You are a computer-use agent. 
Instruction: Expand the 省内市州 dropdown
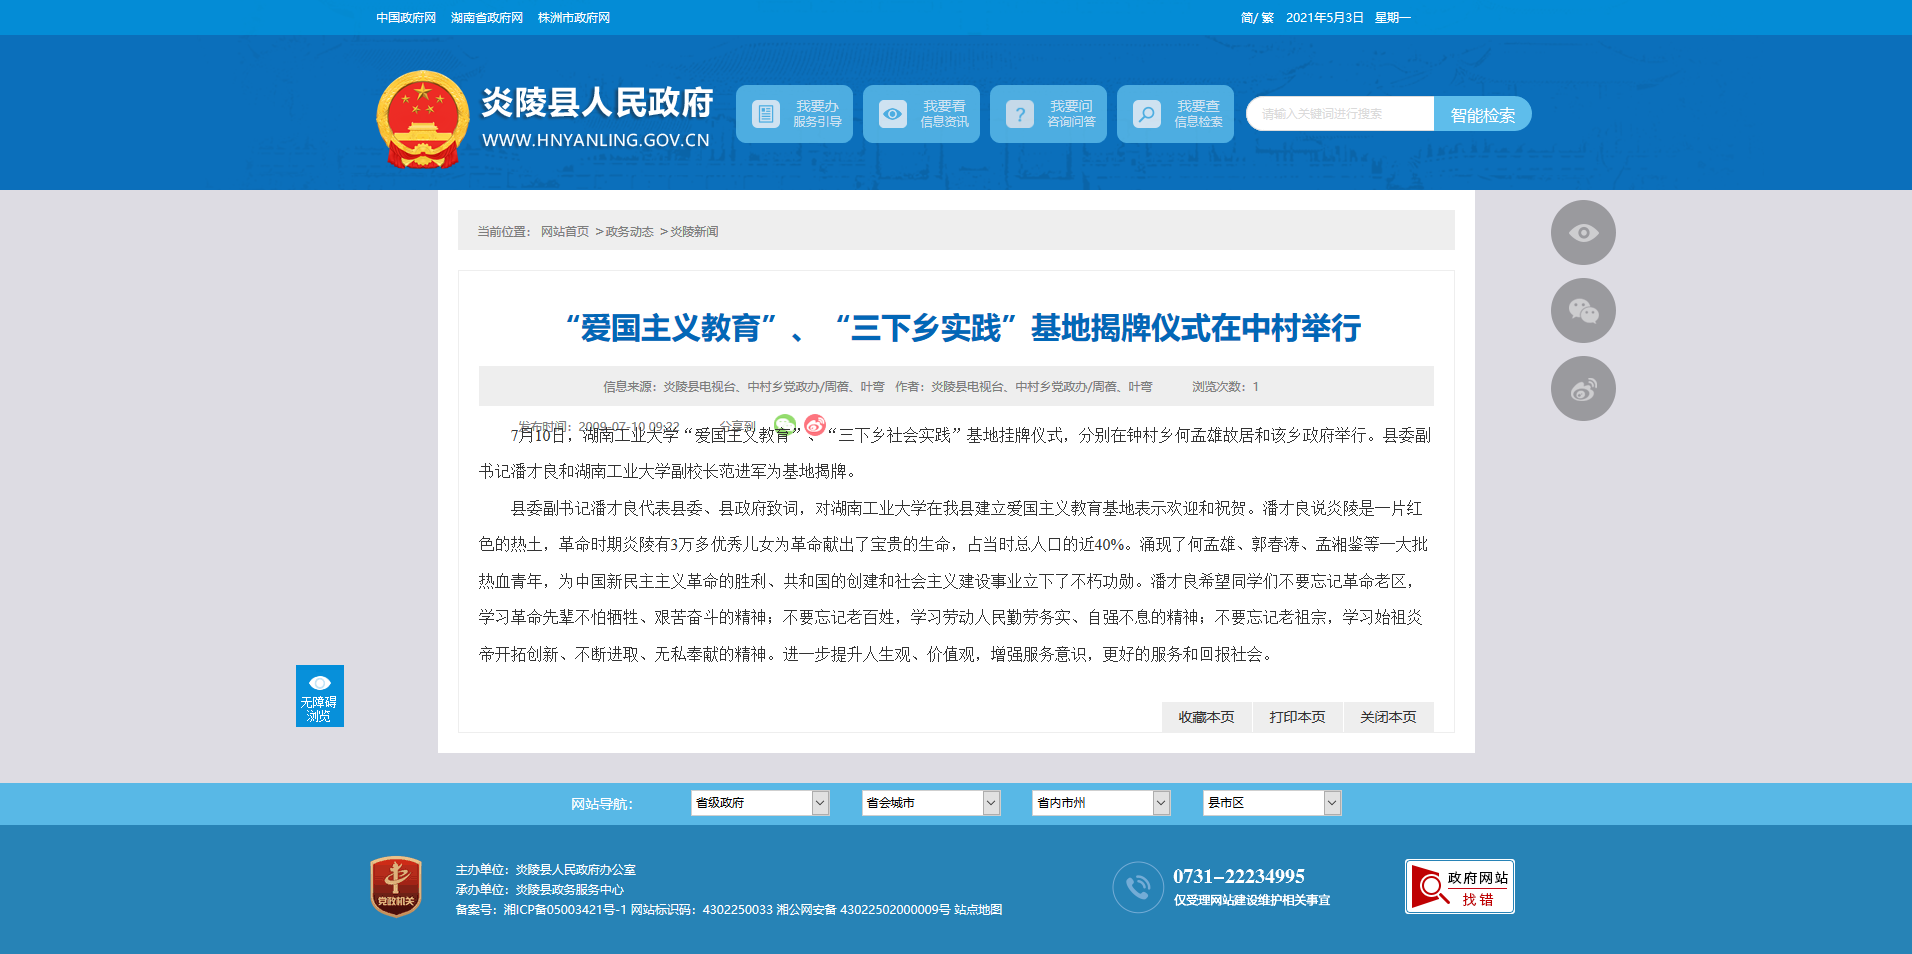point(1100,803)
